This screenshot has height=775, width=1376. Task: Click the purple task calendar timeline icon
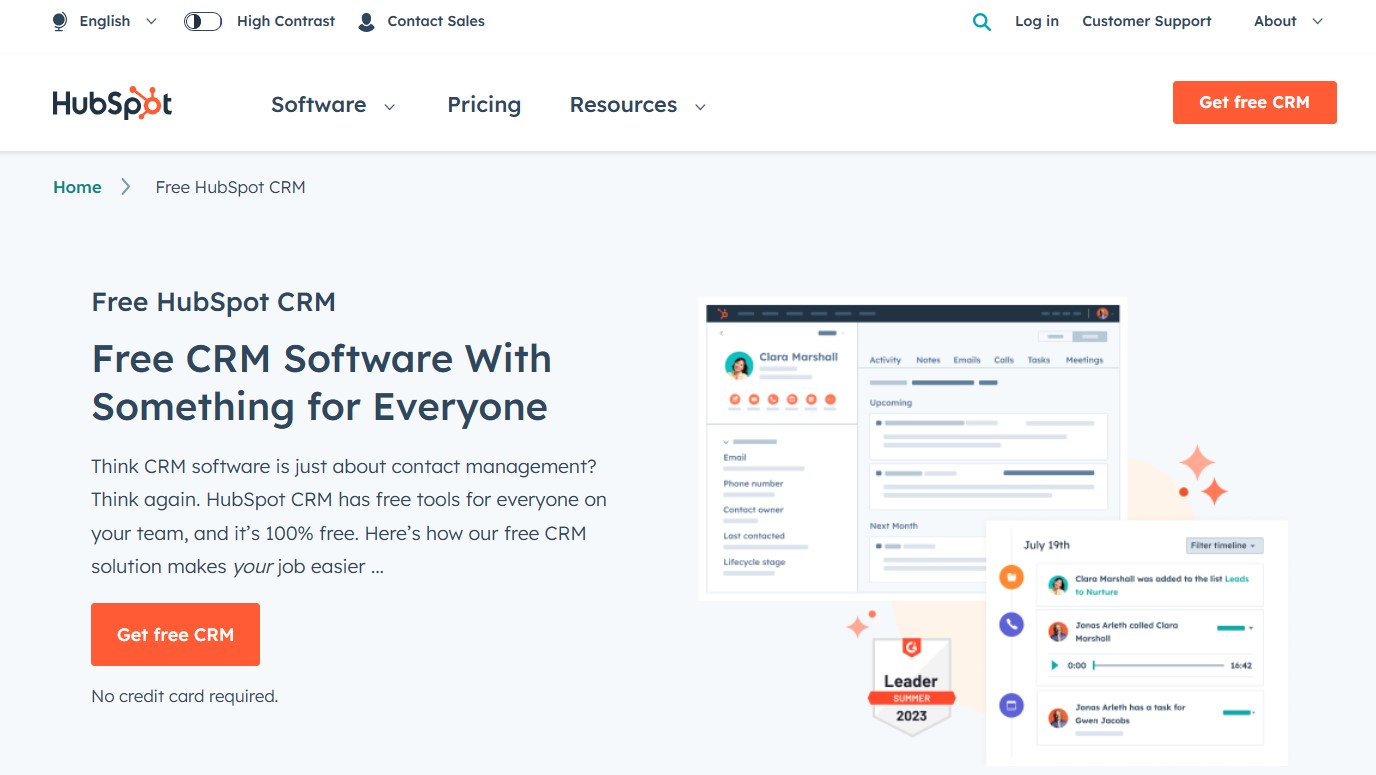[1011, 705]
